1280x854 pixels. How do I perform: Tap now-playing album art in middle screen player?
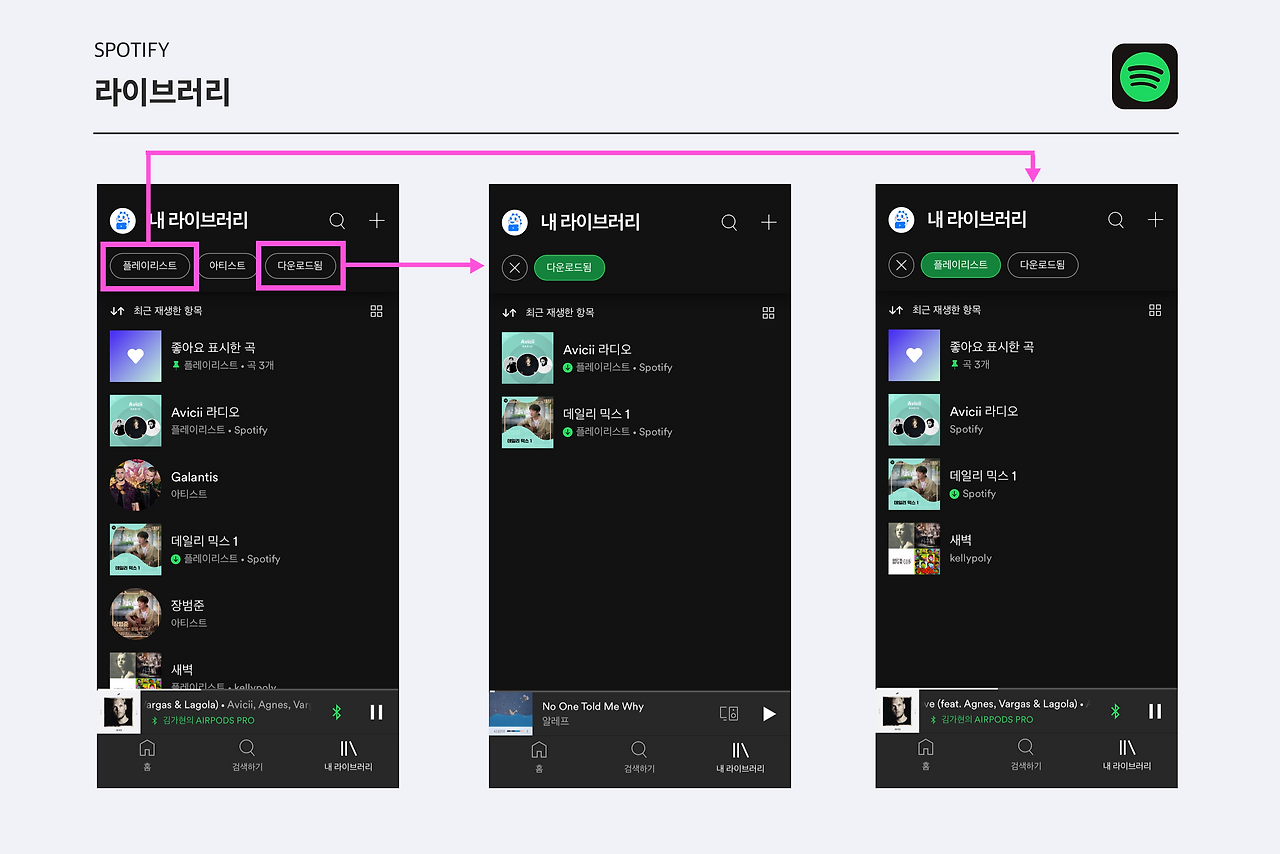click(x=510, y=713)
